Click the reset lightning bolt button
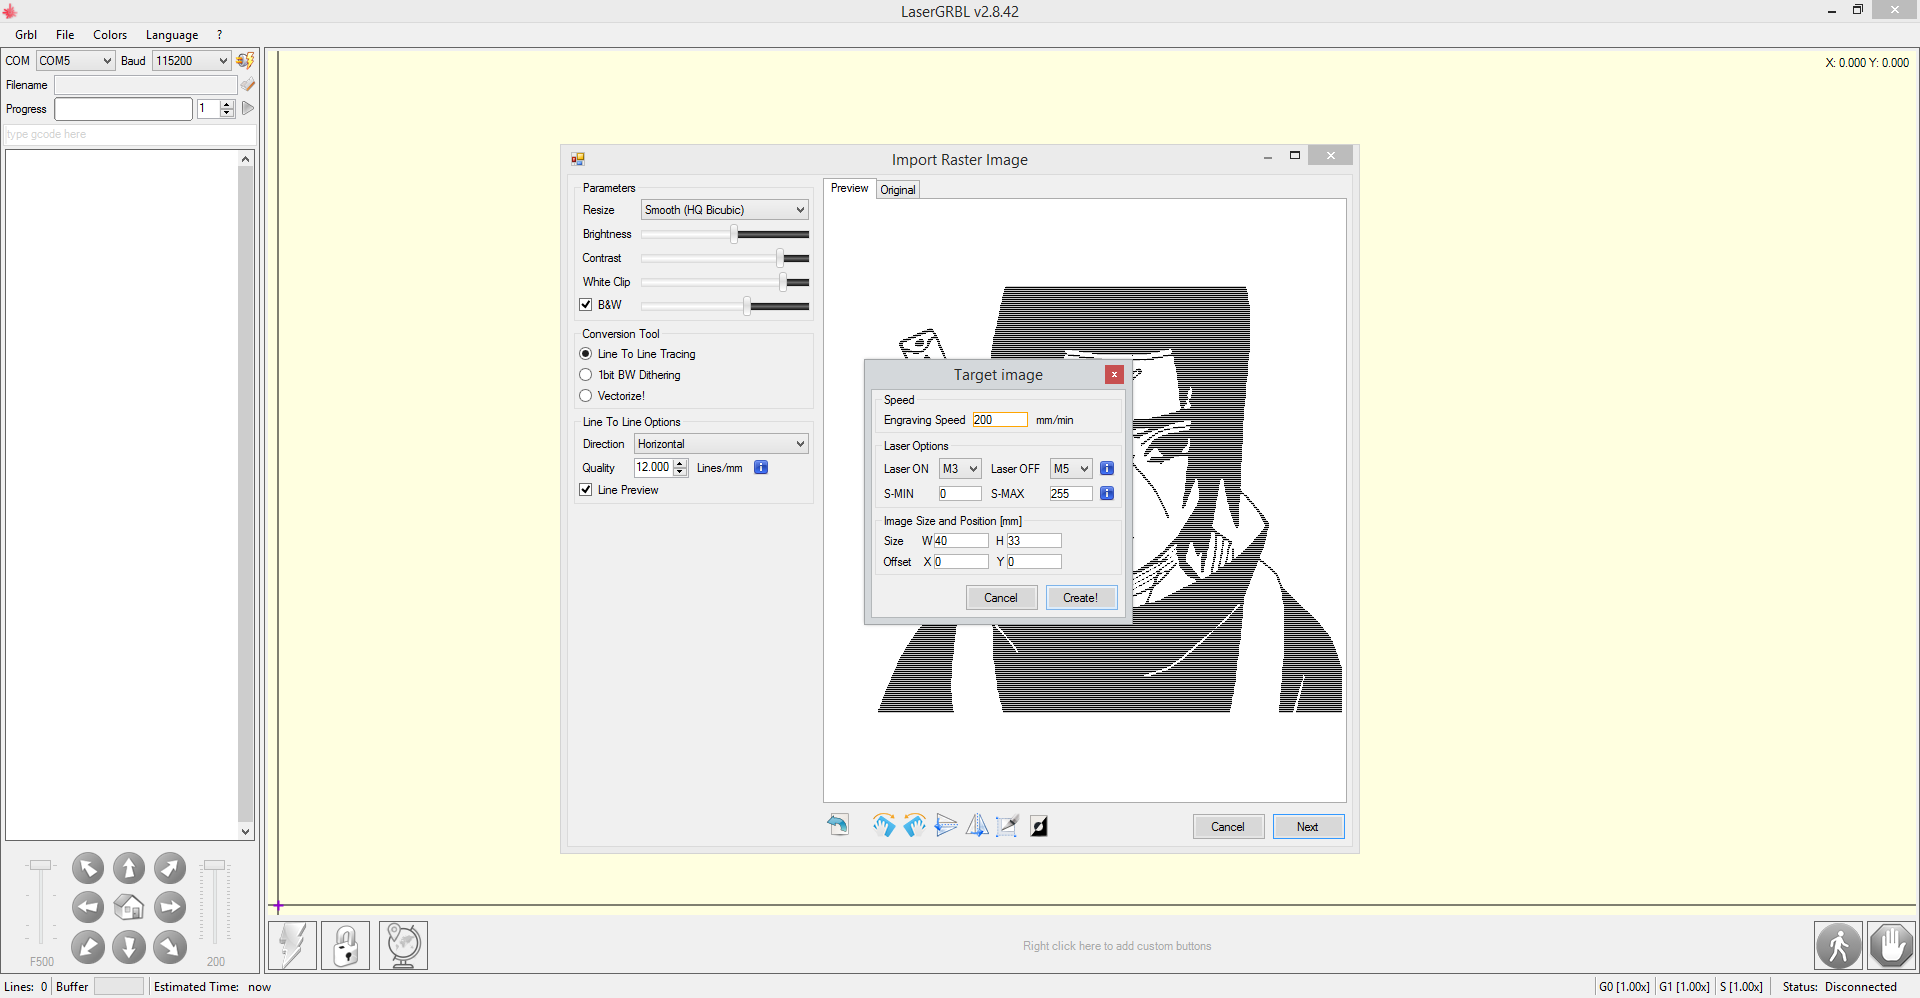Image resolution: width=1920 pixels, height=998 pixels. pyautogui.click(x=293, y=945)
